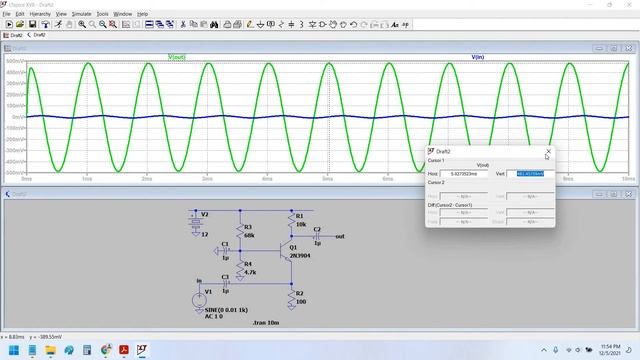
Task: Open the Component gate icon
Action: coord(322,24)
